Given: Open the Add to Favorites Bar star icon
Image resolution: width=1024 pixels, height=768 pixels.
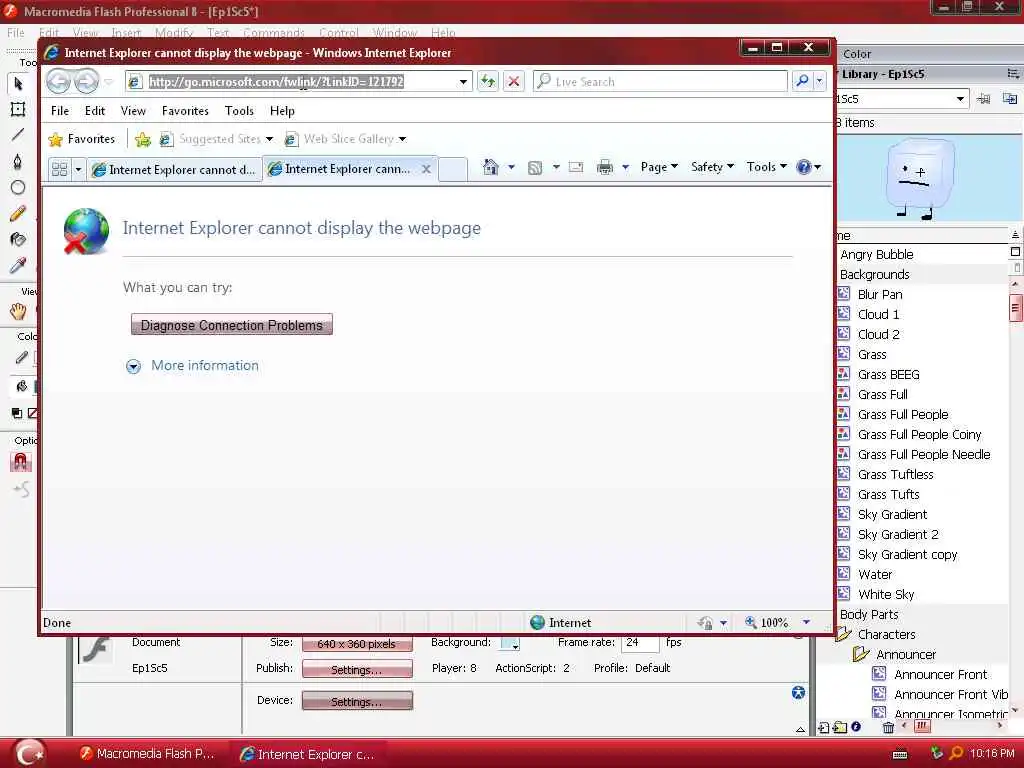Looking at the screenshot, I should tap(142, 139).
